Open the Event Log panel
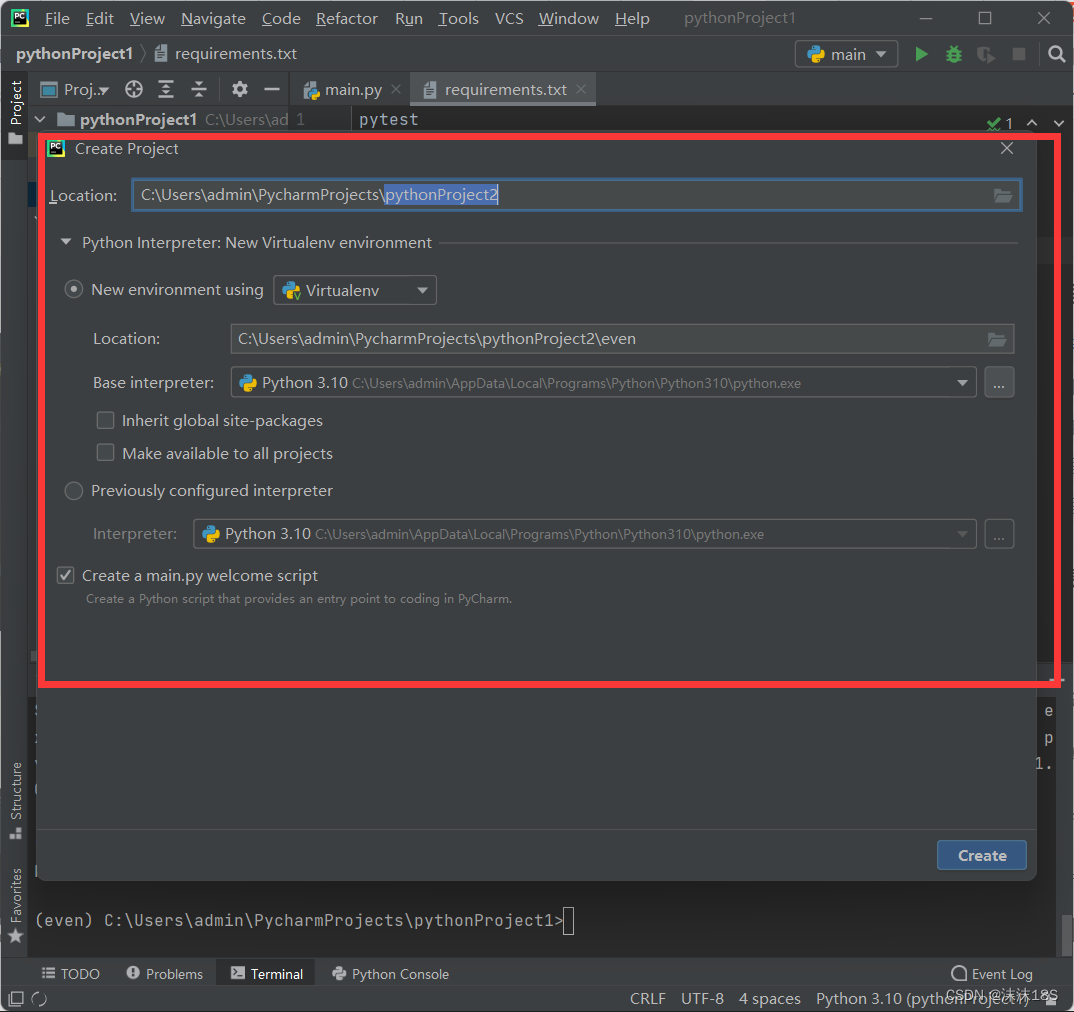The height and width of the screenshot is (1012, 1074). point(992,974)
